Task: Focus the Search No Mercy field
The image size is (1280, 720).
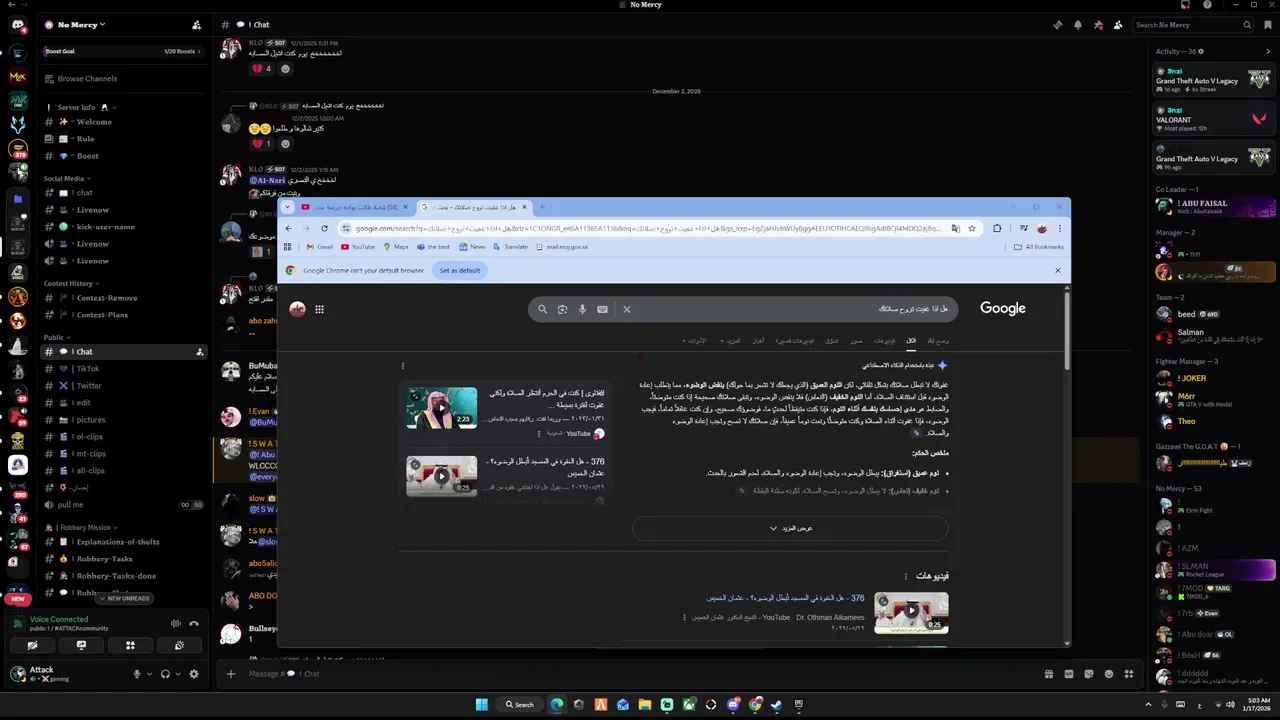Action: tap(1193, 25)
